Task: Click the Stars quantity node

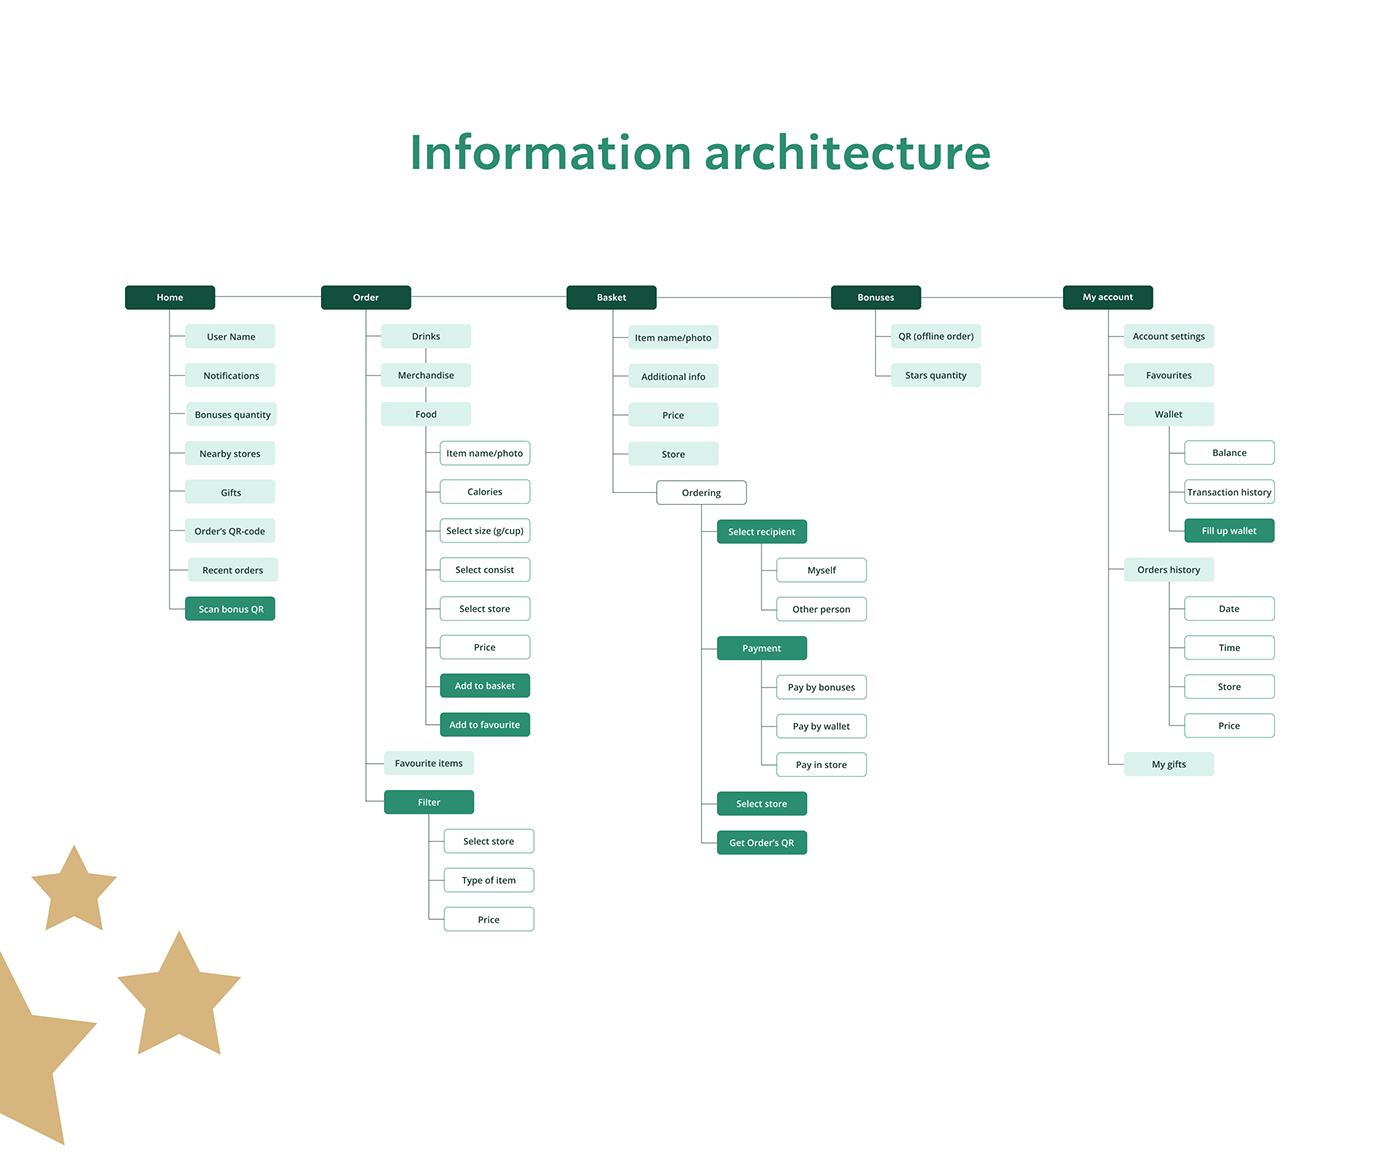Action: 935,375
